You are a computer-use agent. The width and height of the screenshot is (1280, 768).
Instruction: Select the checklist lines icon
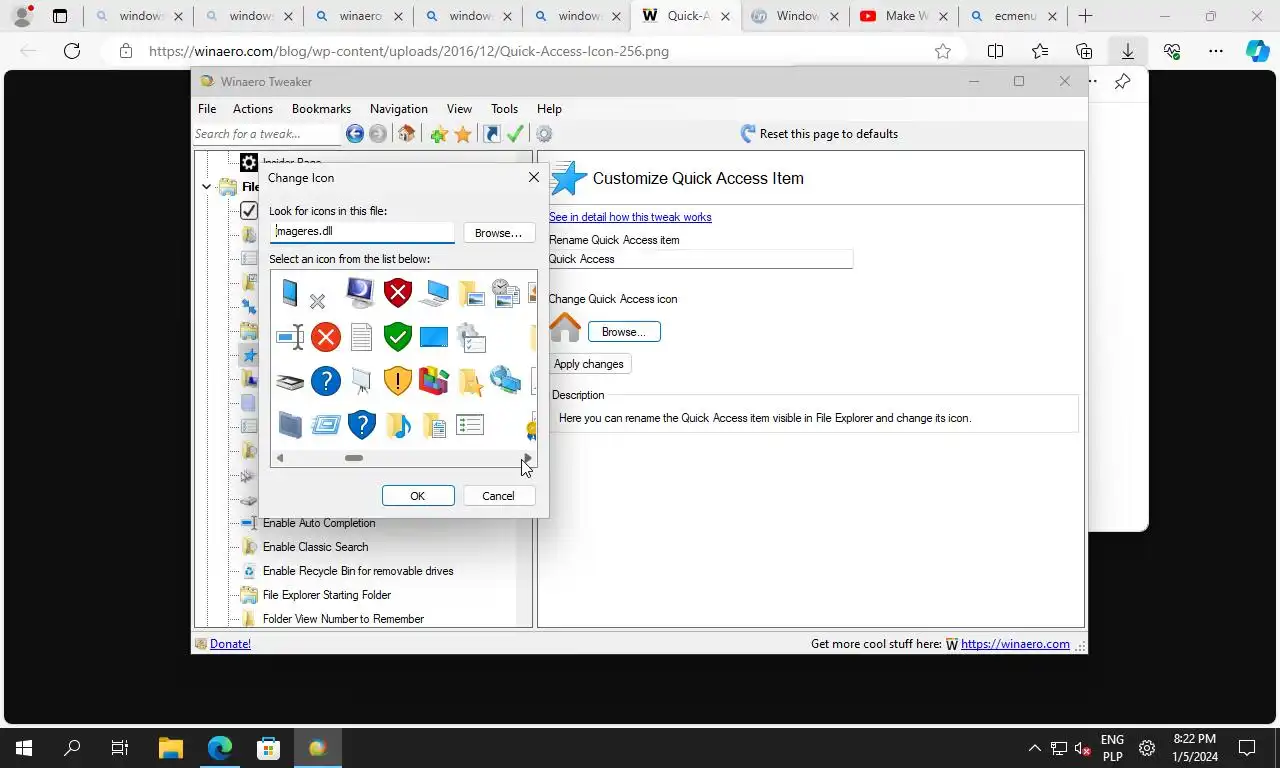click(x=470, y=425)
